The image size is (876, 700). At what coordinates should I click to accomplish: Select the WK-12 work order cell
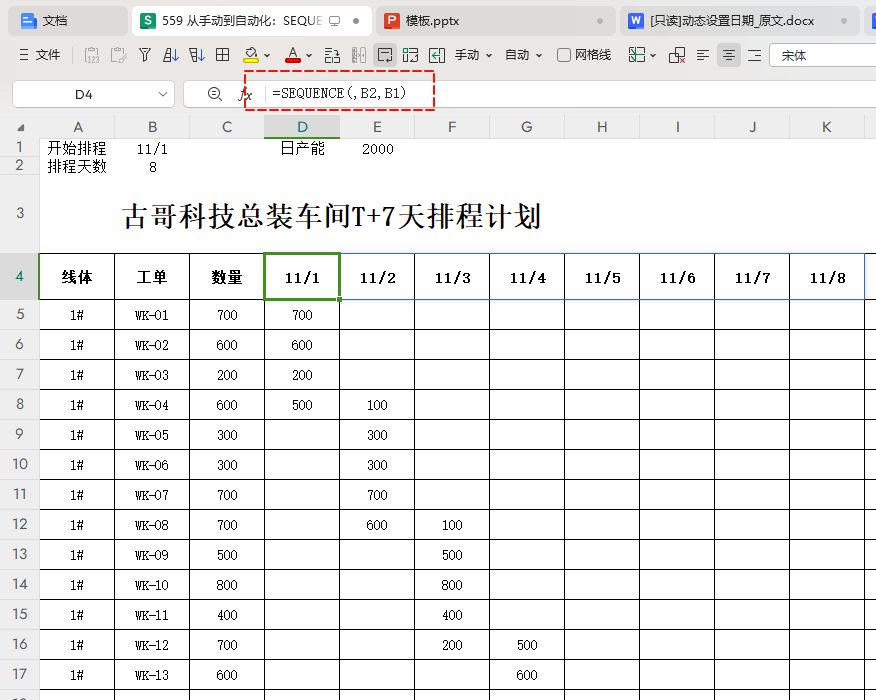point(152,645)
